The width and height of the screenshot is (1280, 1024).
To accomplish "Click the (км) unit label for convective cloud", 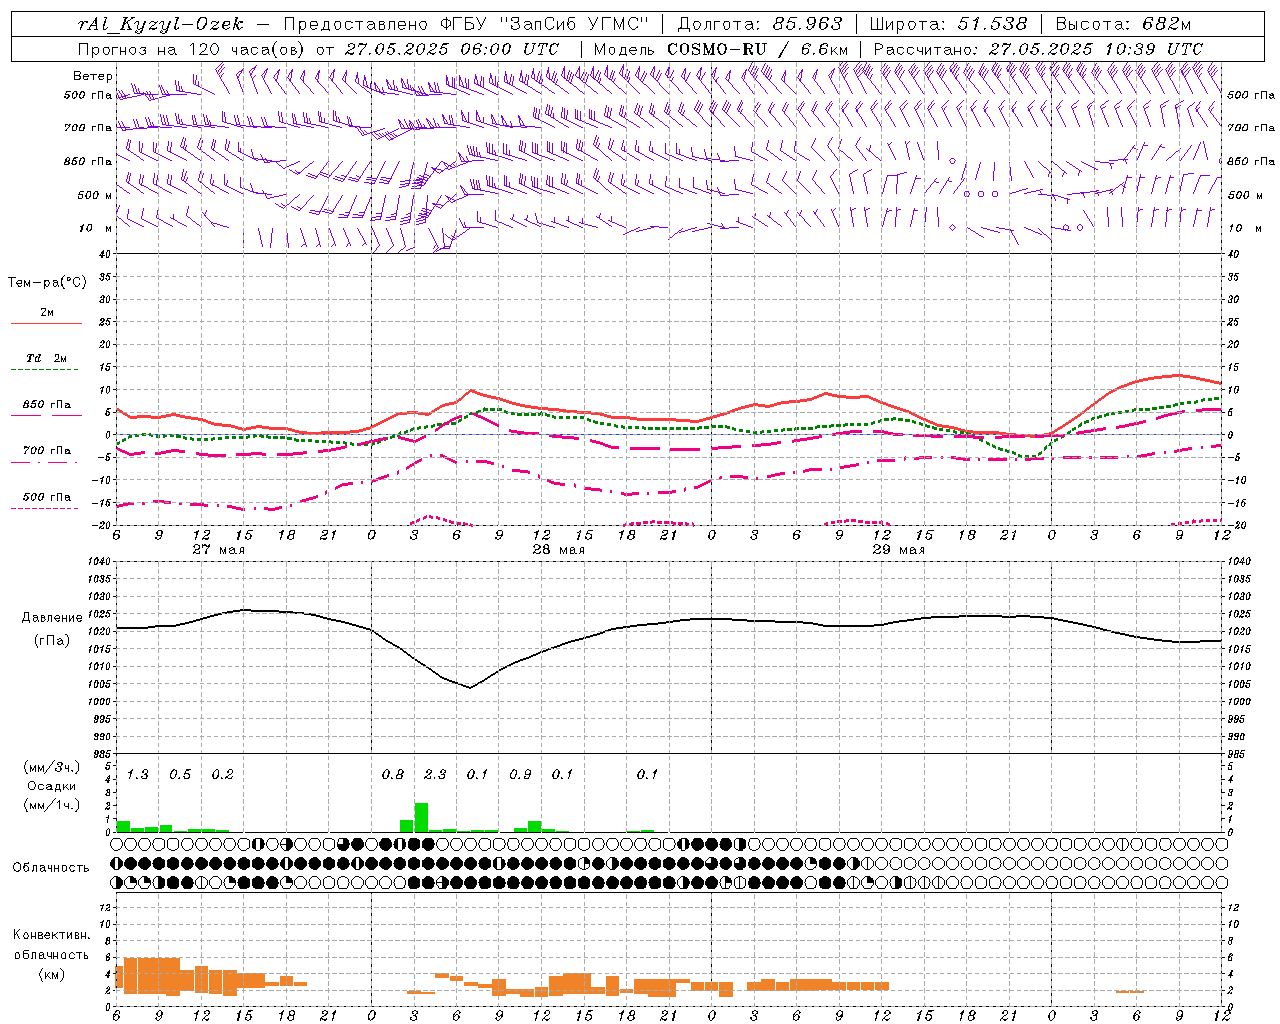I will click(x=51, y=975).
